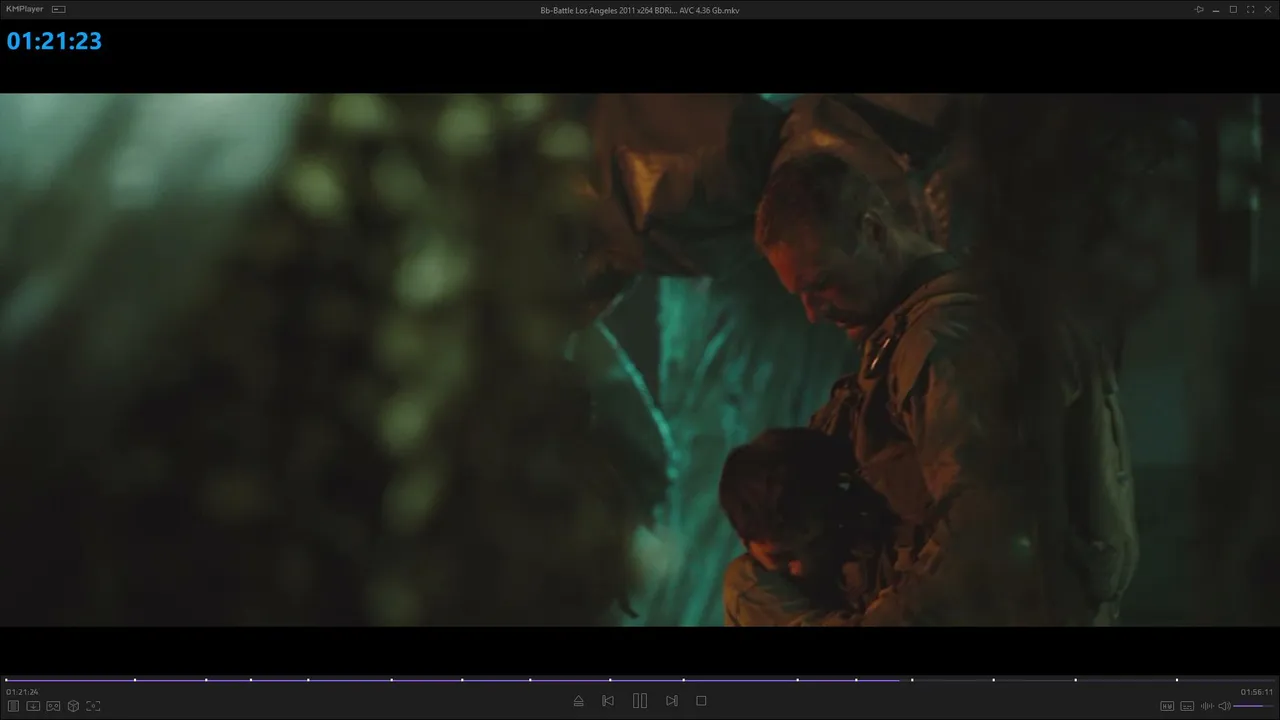Open the audio waveform settings icon
The width and height of the screenshot is (1280, 720).
pyautogui.click(x=1207, y=706)
